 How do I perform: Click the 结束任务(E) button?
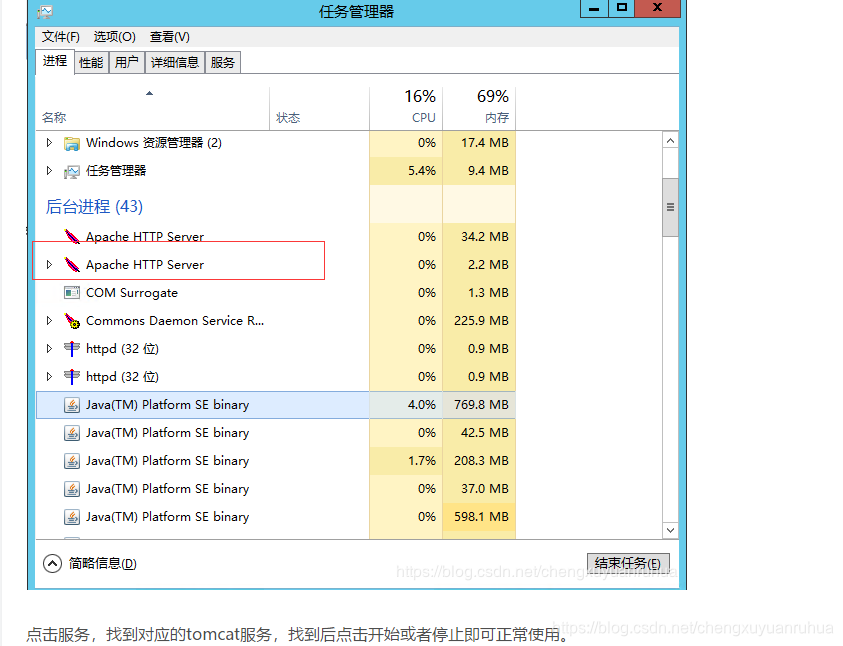point(628,563)
